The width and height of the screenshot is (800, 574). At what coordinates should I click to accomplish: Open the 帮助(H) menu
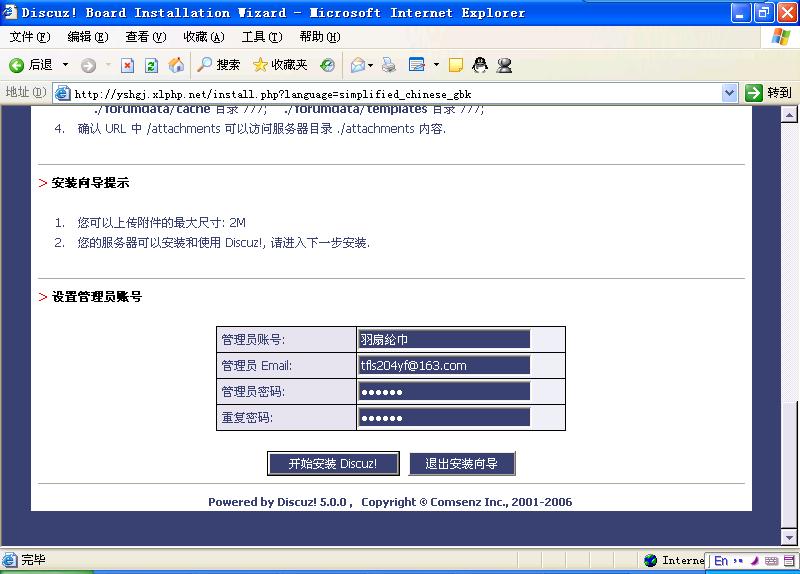(320, 37)
